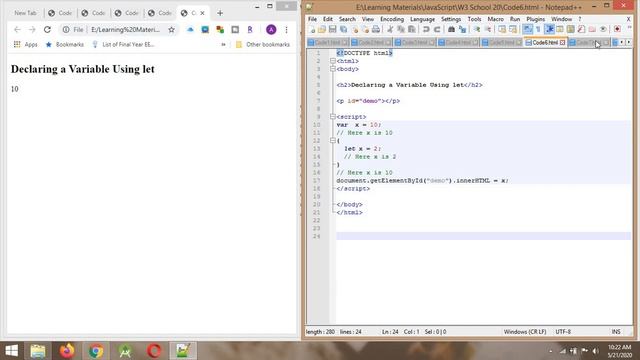
Task: Open the Chrome profile avatar
Action: [271, 29]
